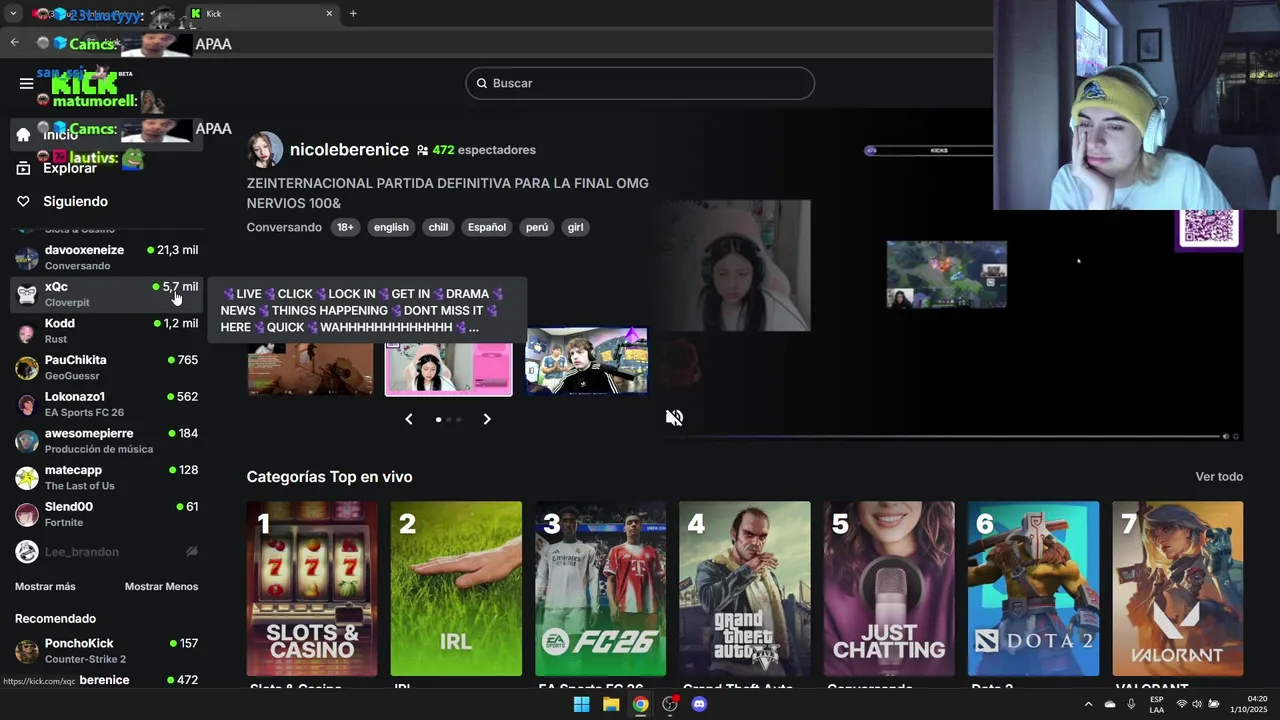Open the Slots & Casino category card
Screen dimensions: 1280x720
coord(312,589)
